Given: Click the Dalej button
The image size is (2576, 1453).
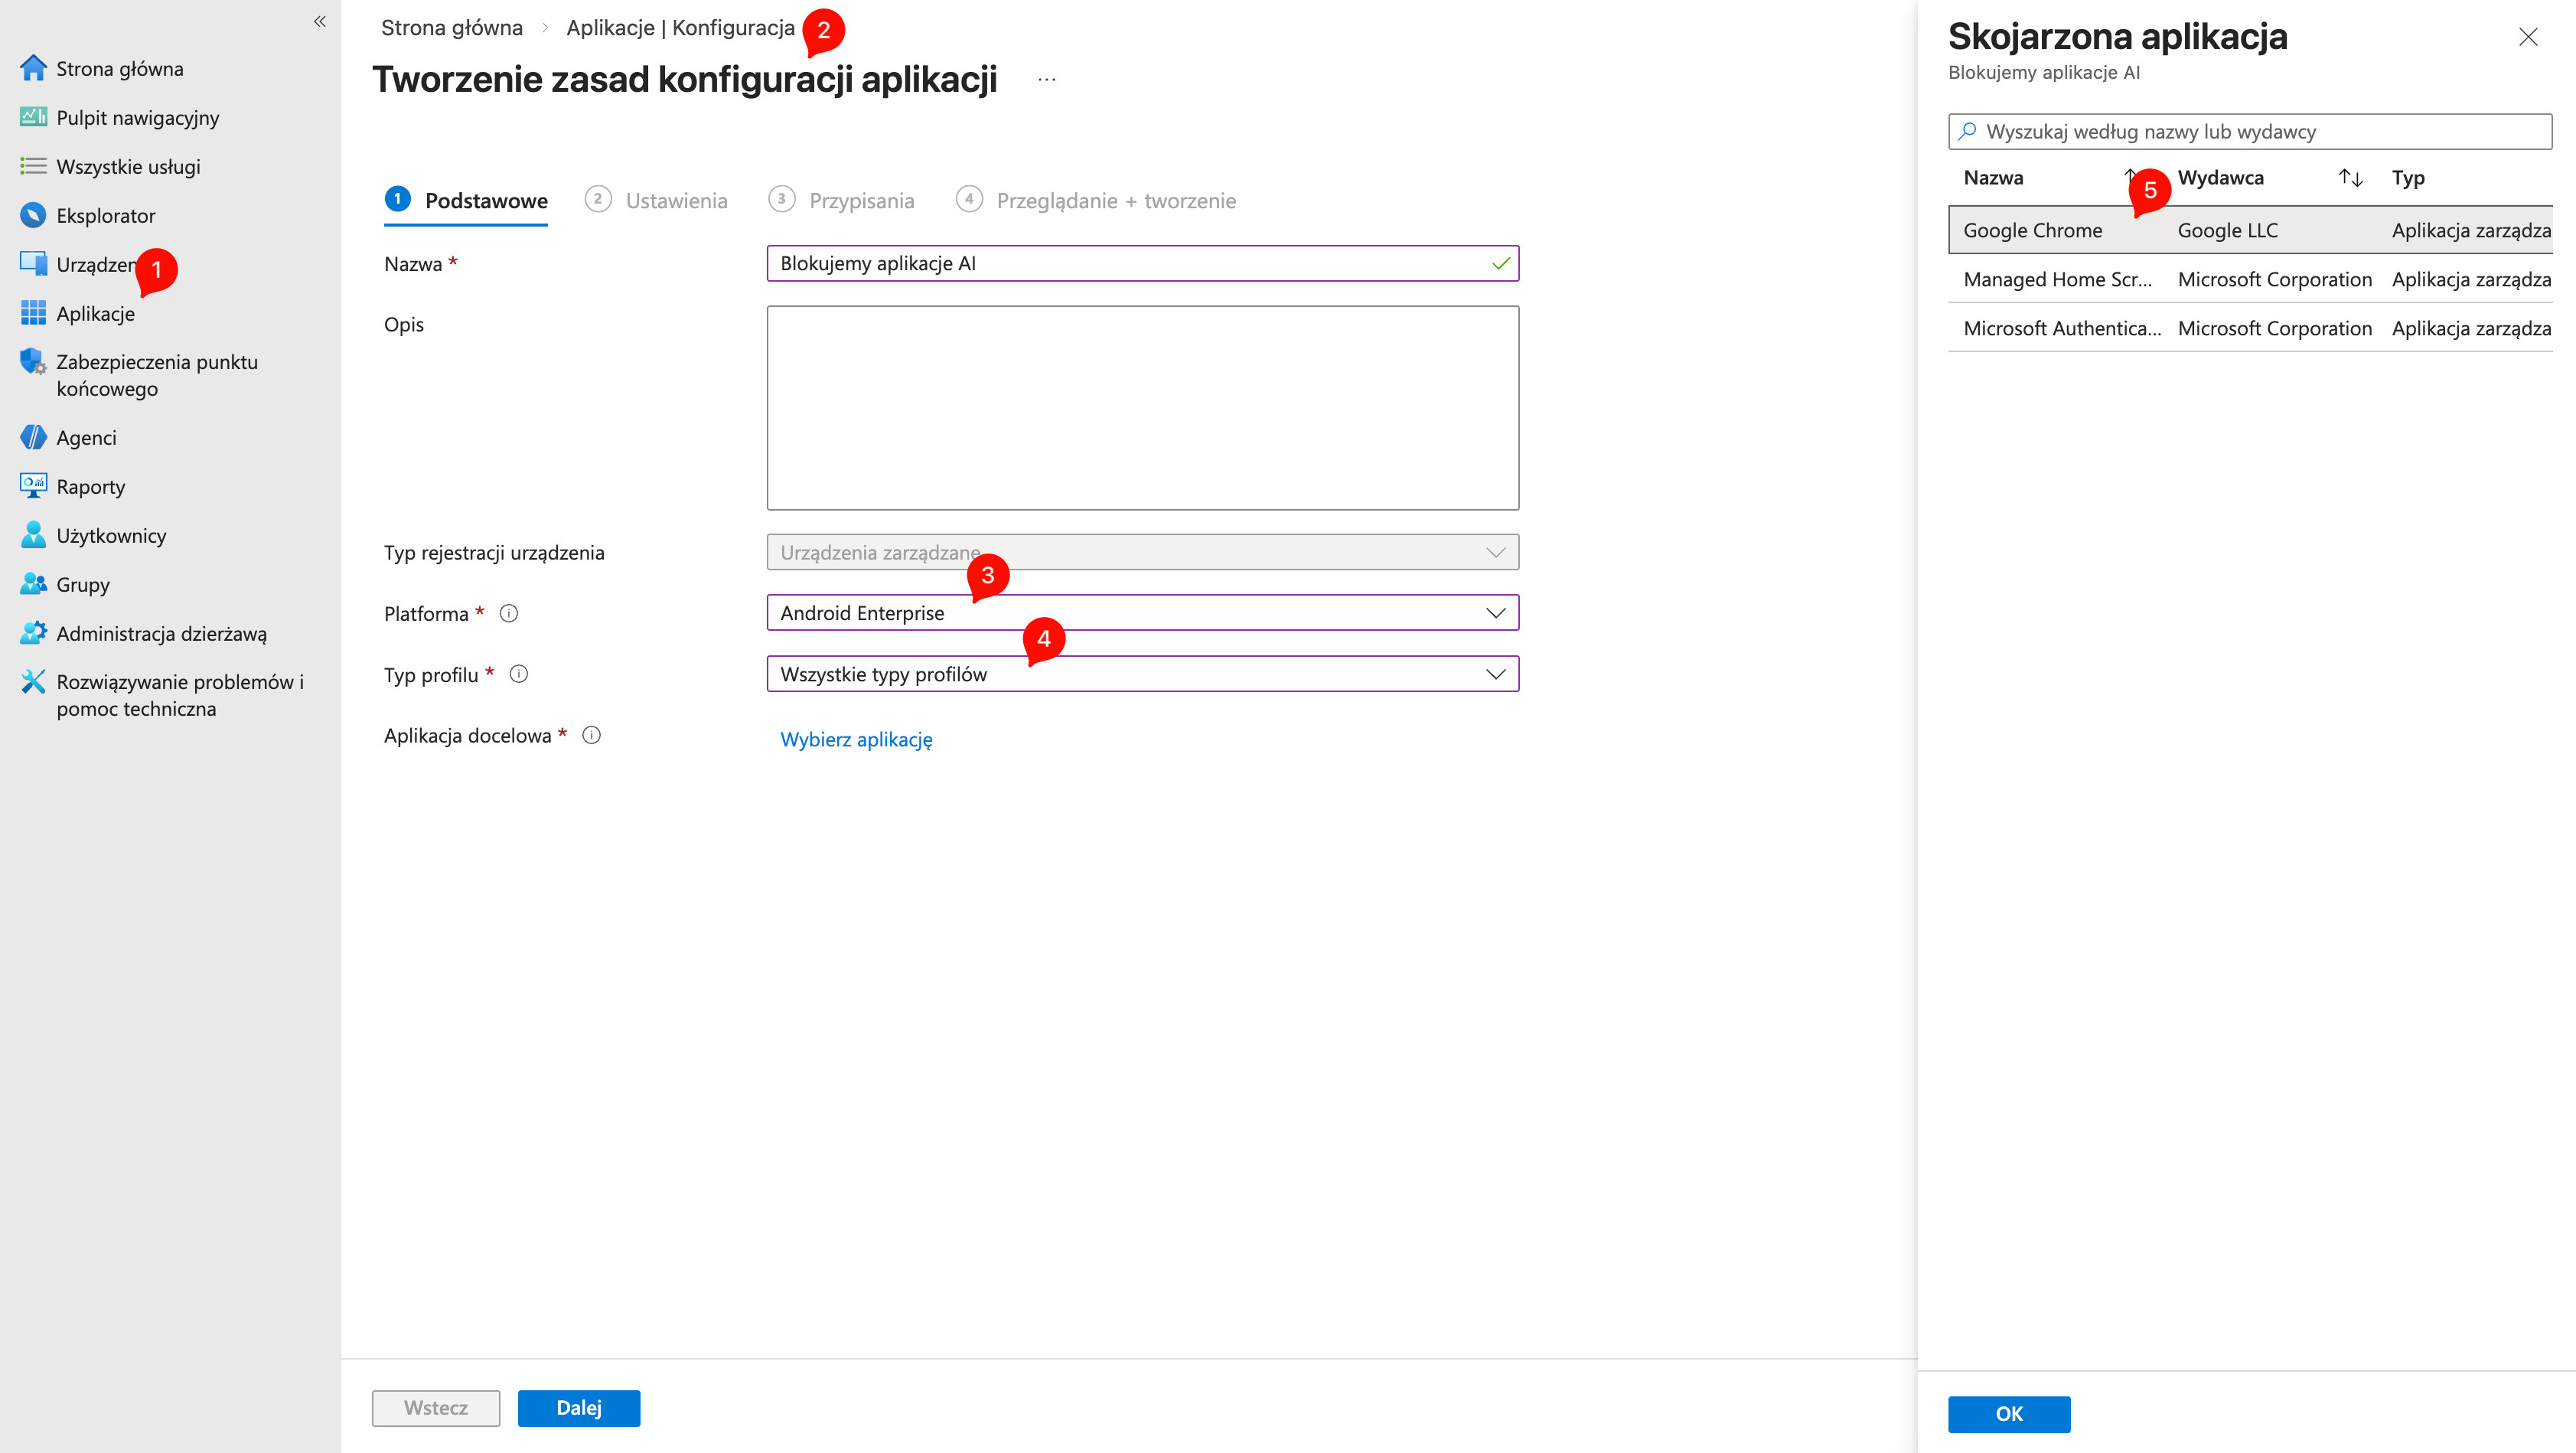Looking at the screenshot, I should click(x=578, y=1407).
